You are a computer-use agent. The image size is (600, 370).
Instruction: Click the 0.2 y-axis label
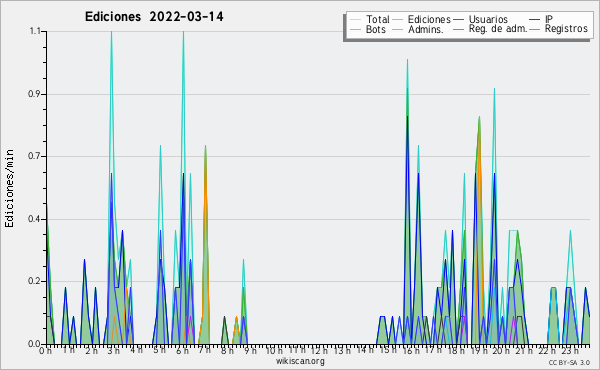pos(34,281)
